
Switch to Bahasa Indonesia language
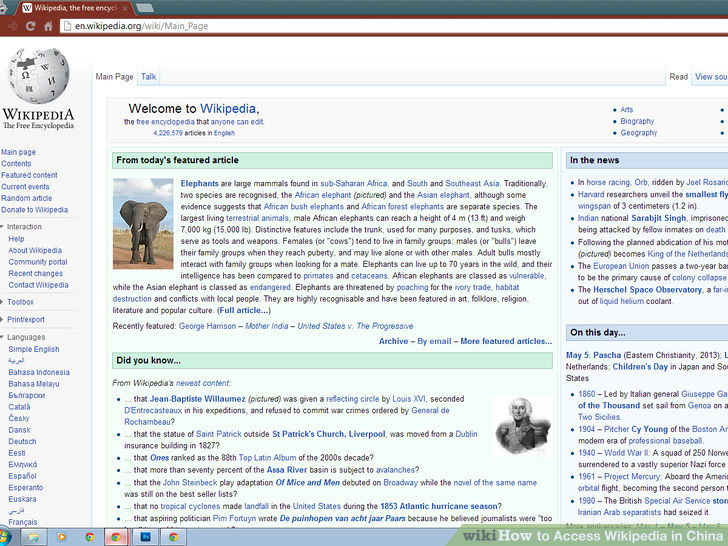[39, 372]
